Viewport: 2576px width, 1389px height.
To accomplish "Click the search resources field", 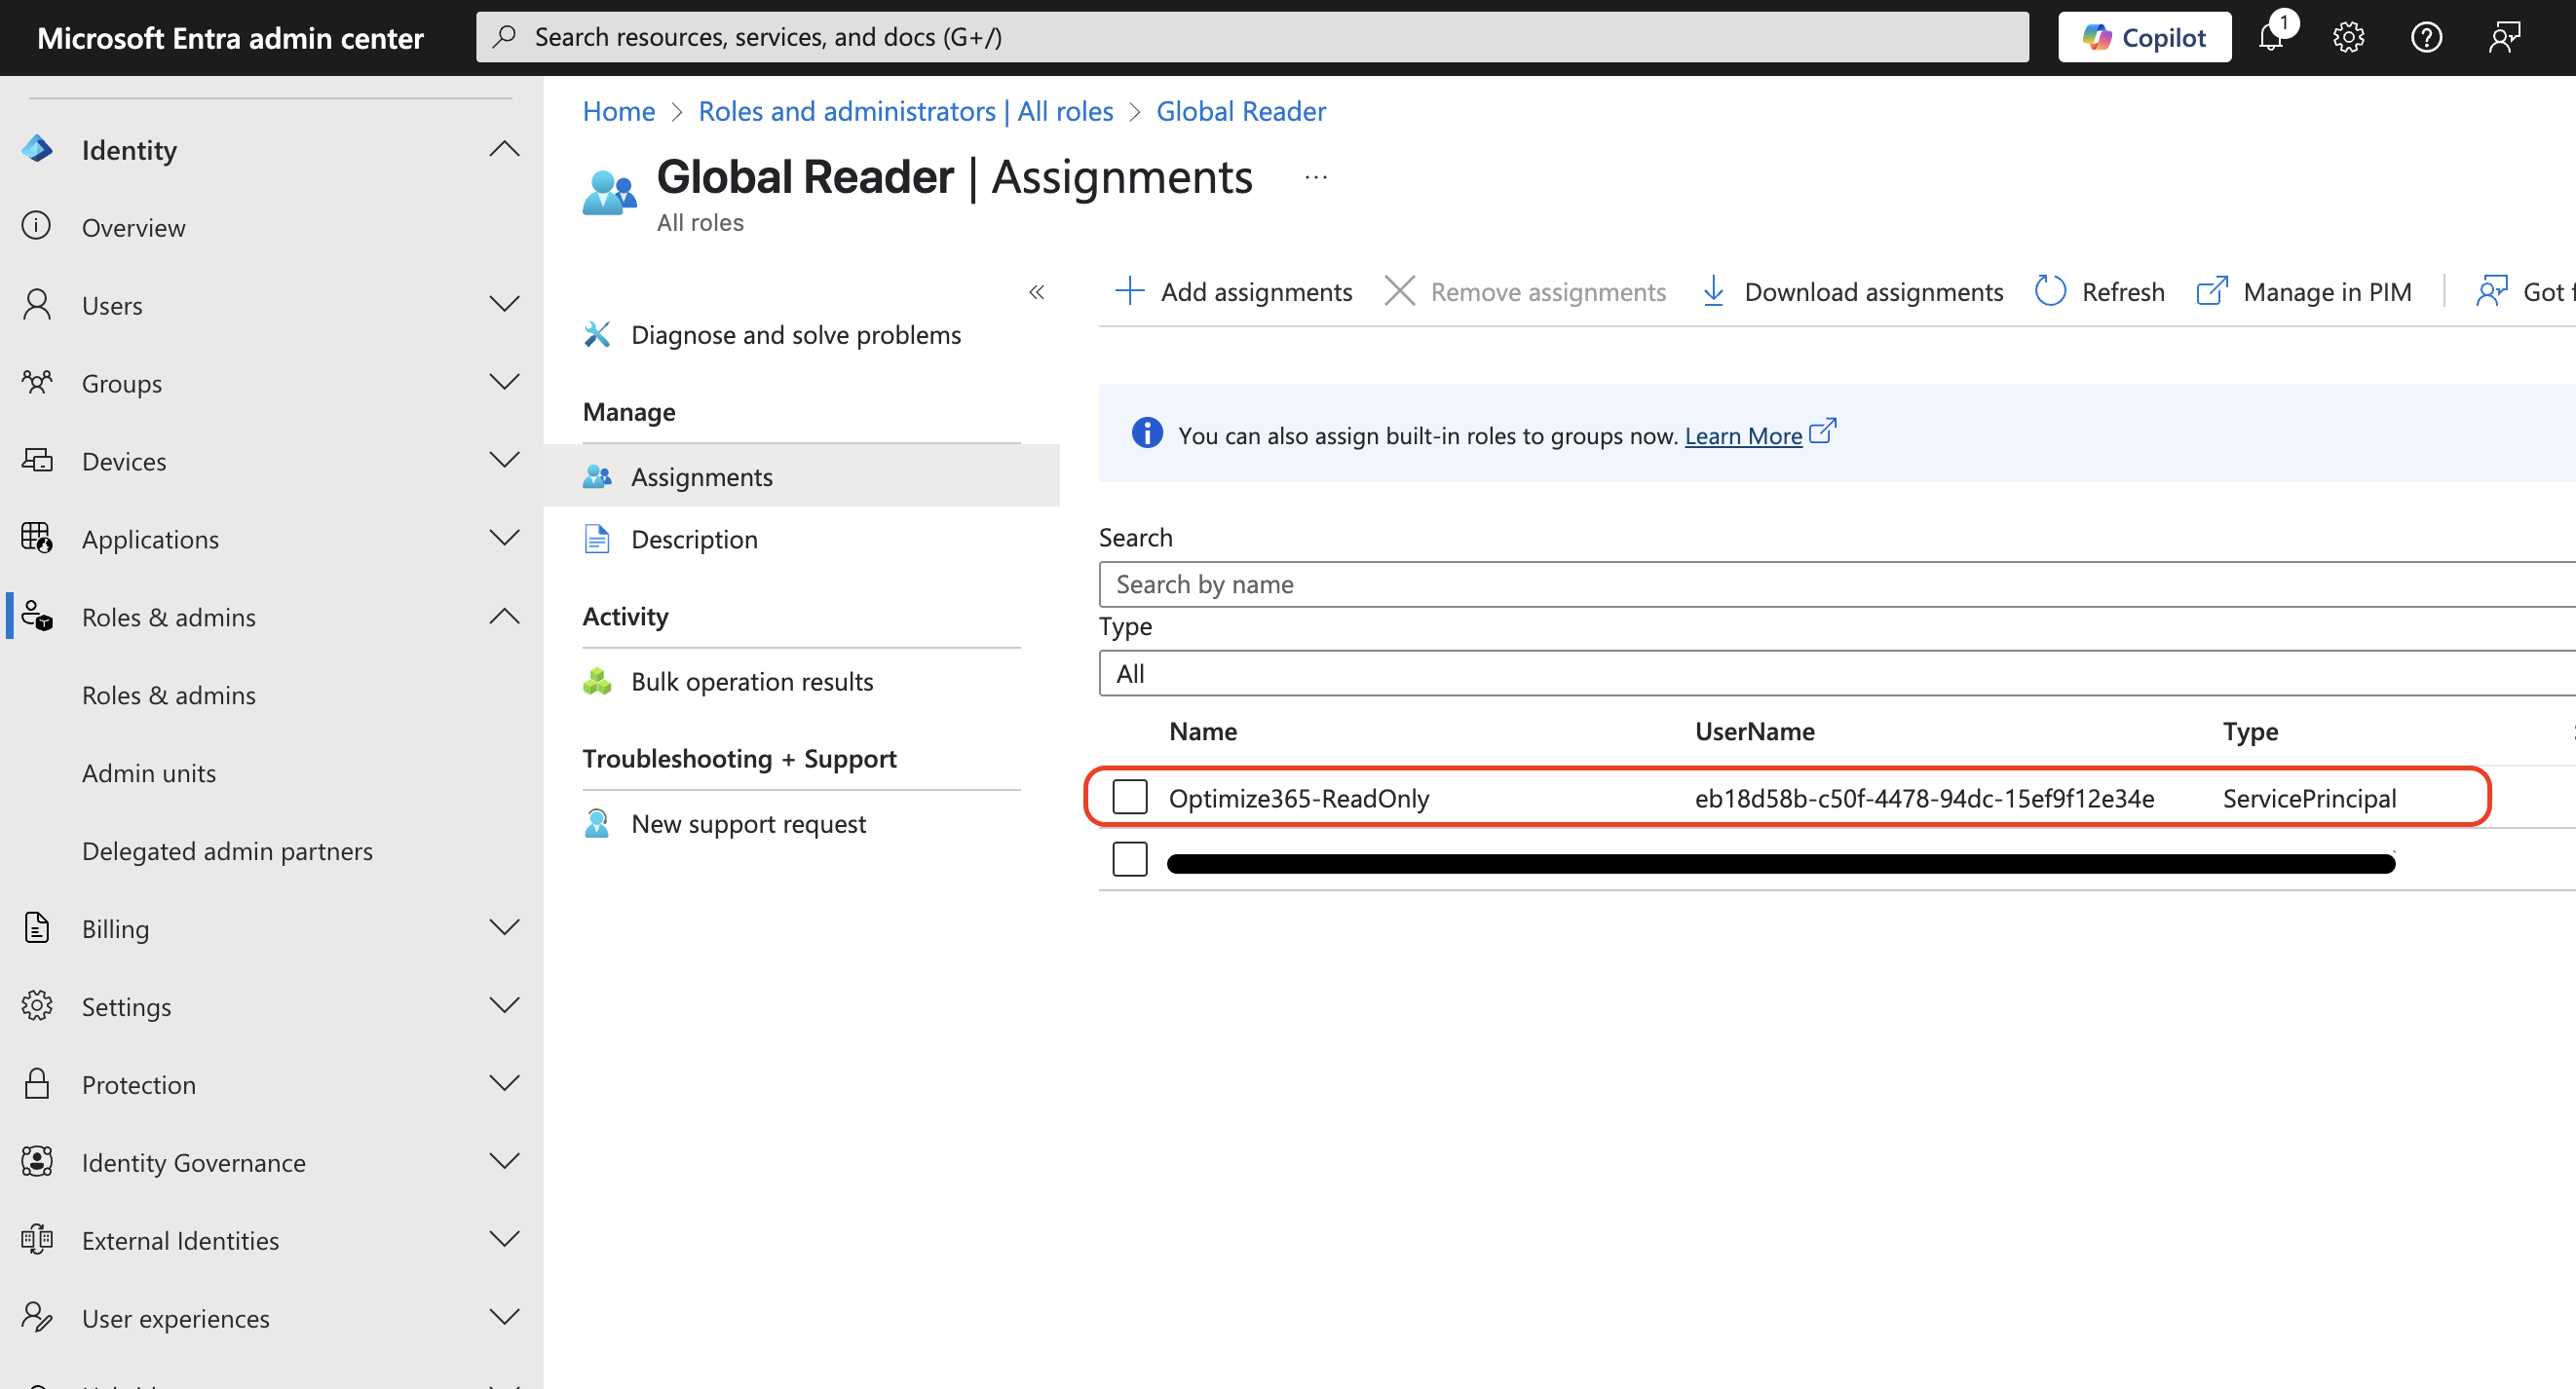I will (1252, 37).
